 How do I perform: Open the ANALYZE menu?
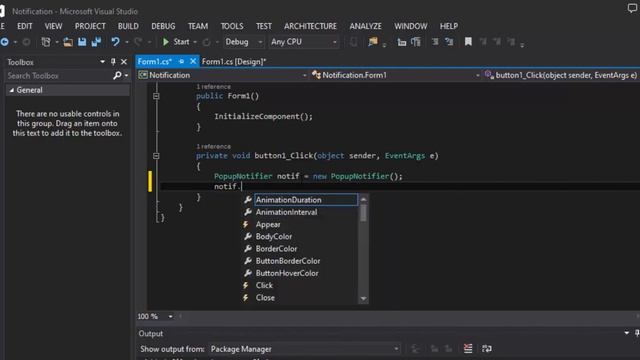(365, 26)
